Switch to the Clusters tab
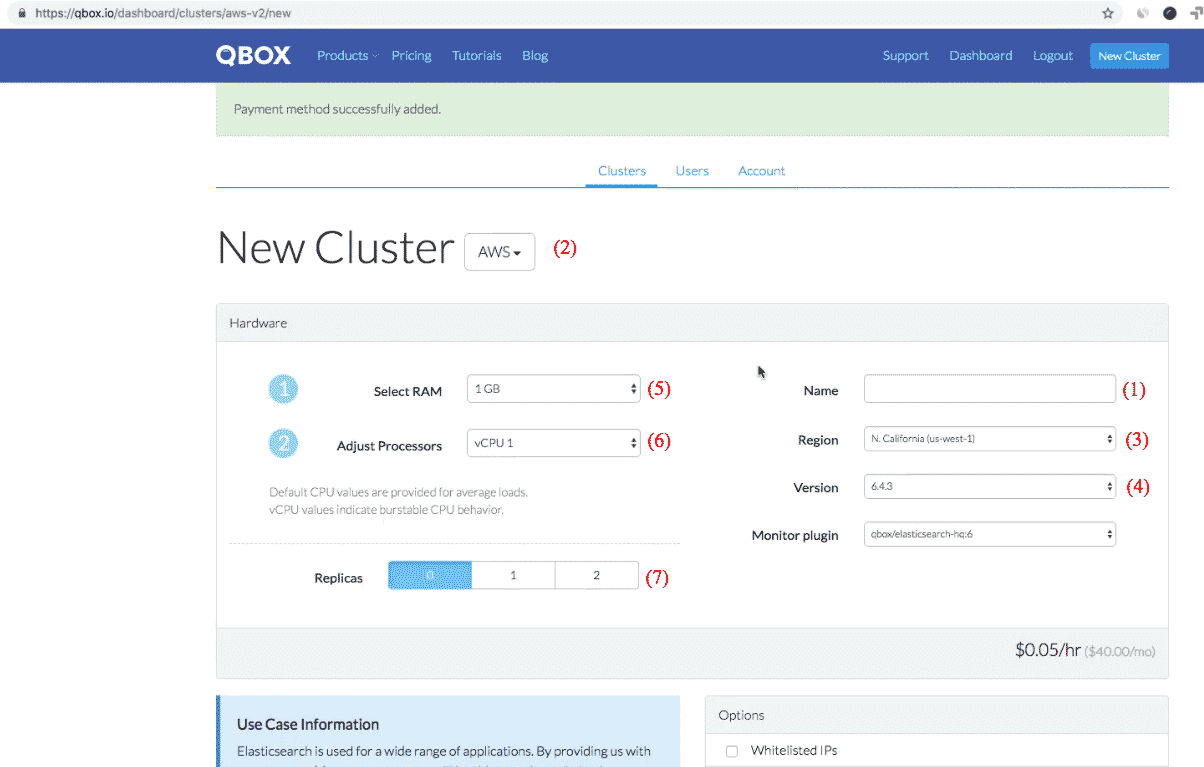Screen dimensions: 1204x767 (x=622, y=171)
